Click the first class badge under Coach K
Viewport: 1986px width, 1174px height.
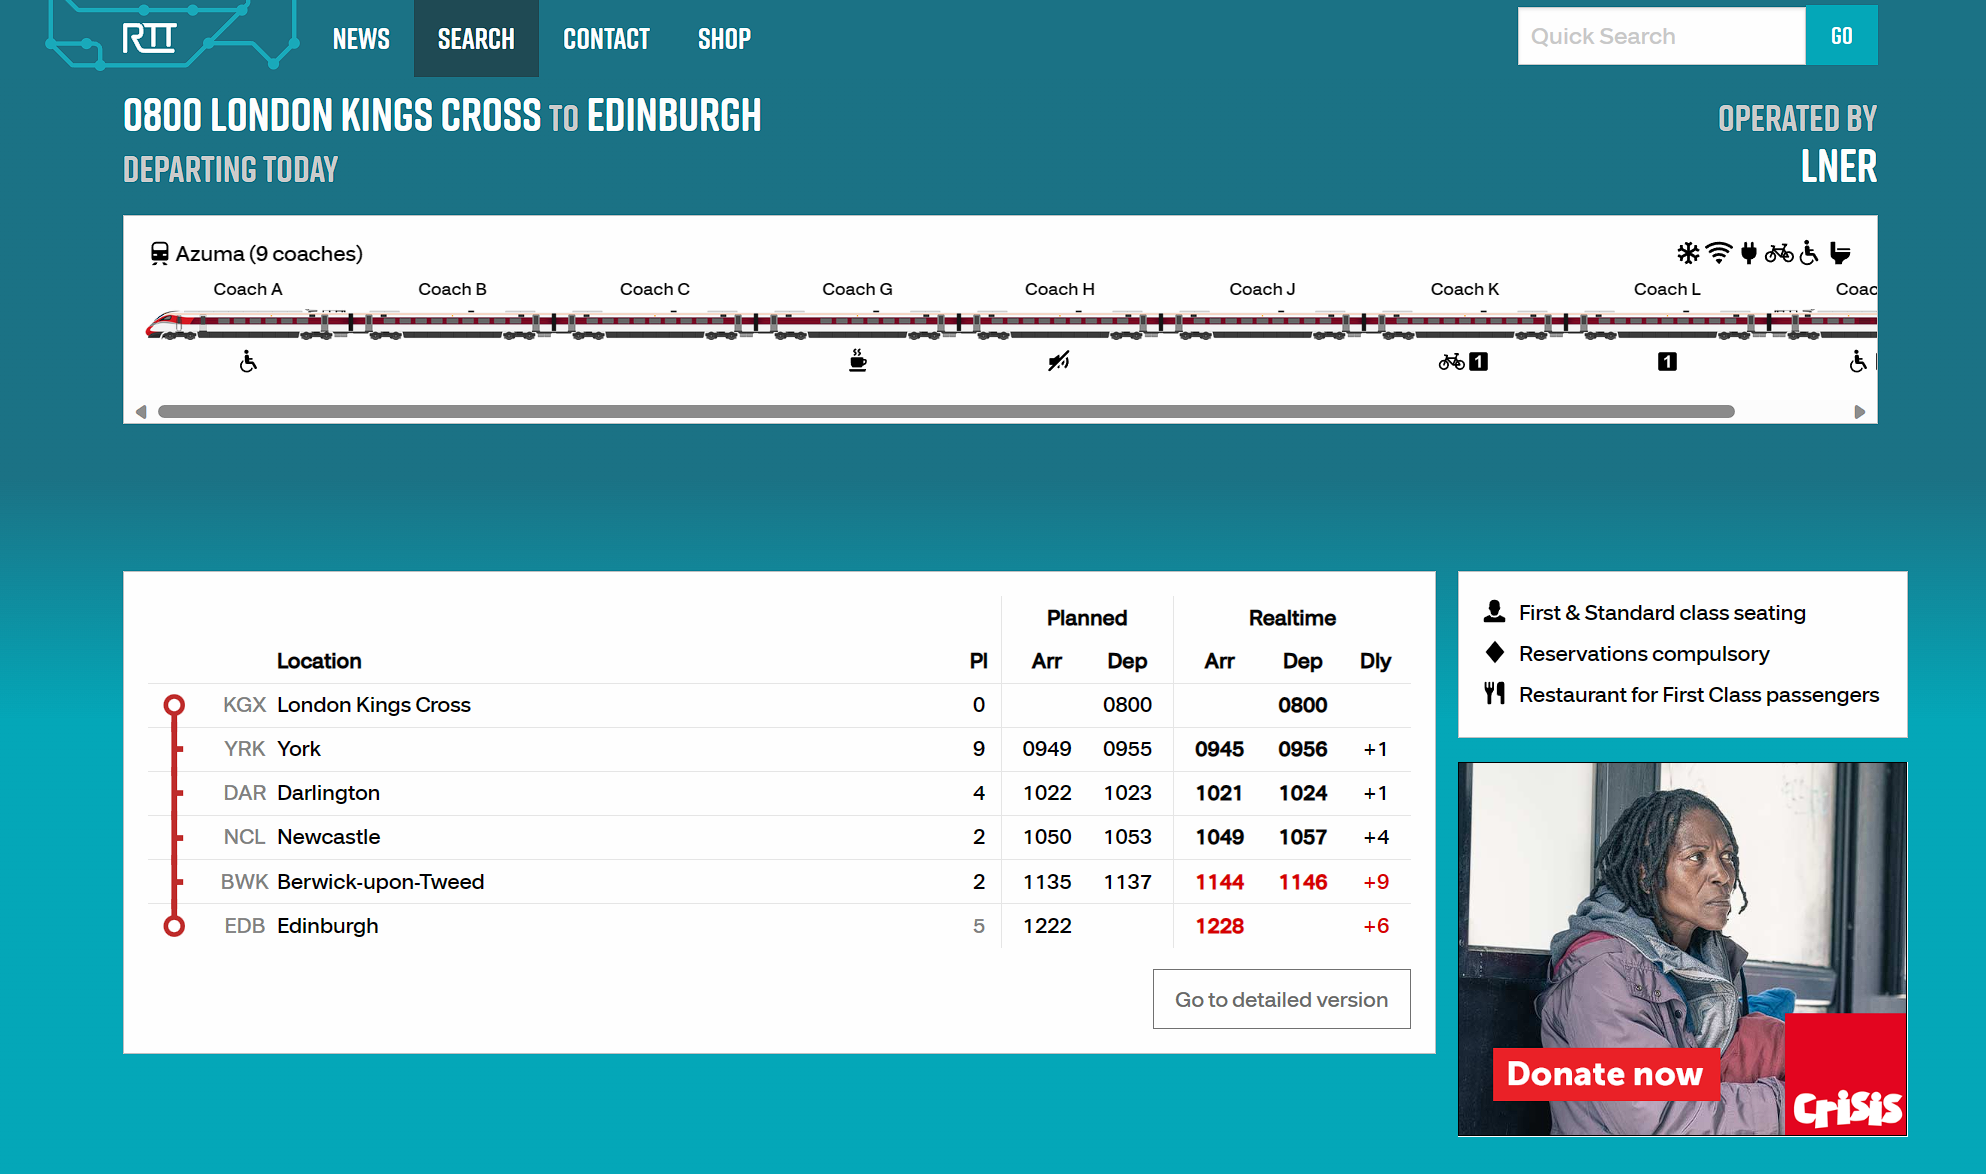(1479, 362)
